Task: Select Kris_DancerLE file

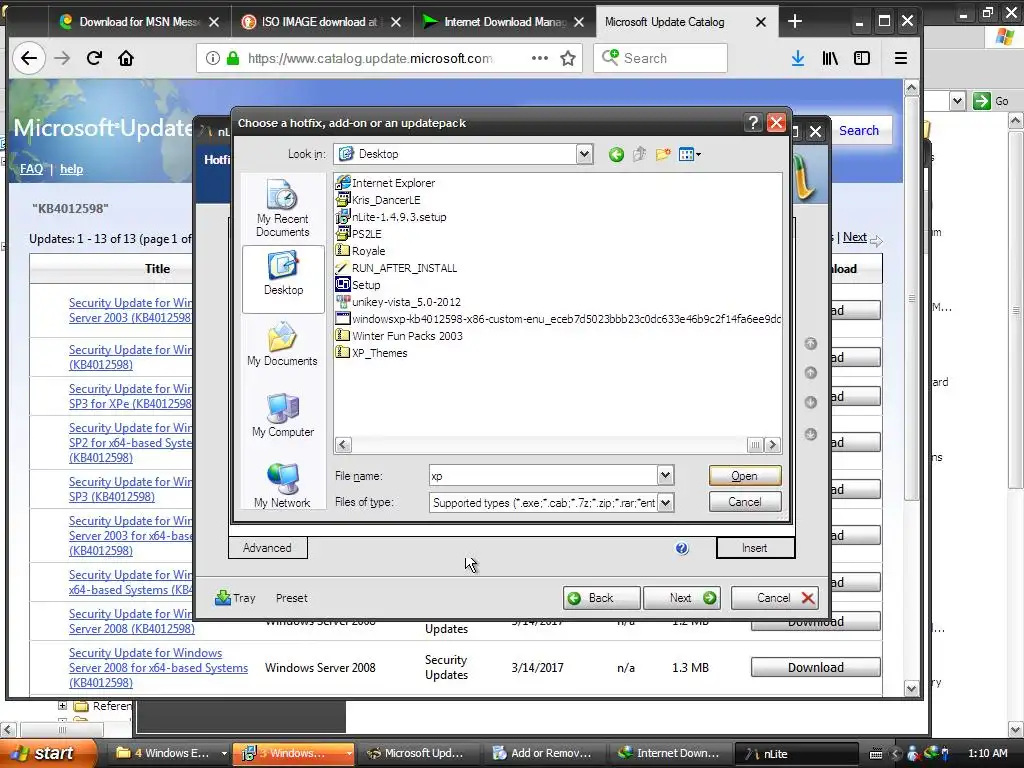Action: pos(378,200)
